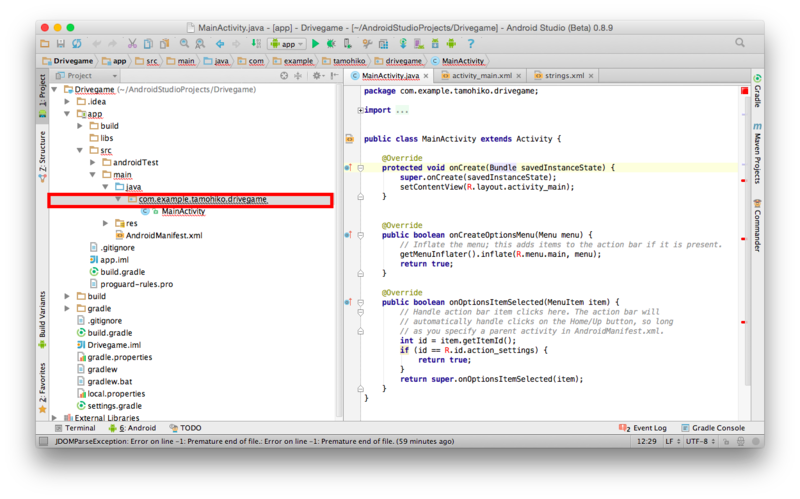This screenshot has height=499, width=800.
Task: Expand External Libraries node
Action: tap(54, 418)
